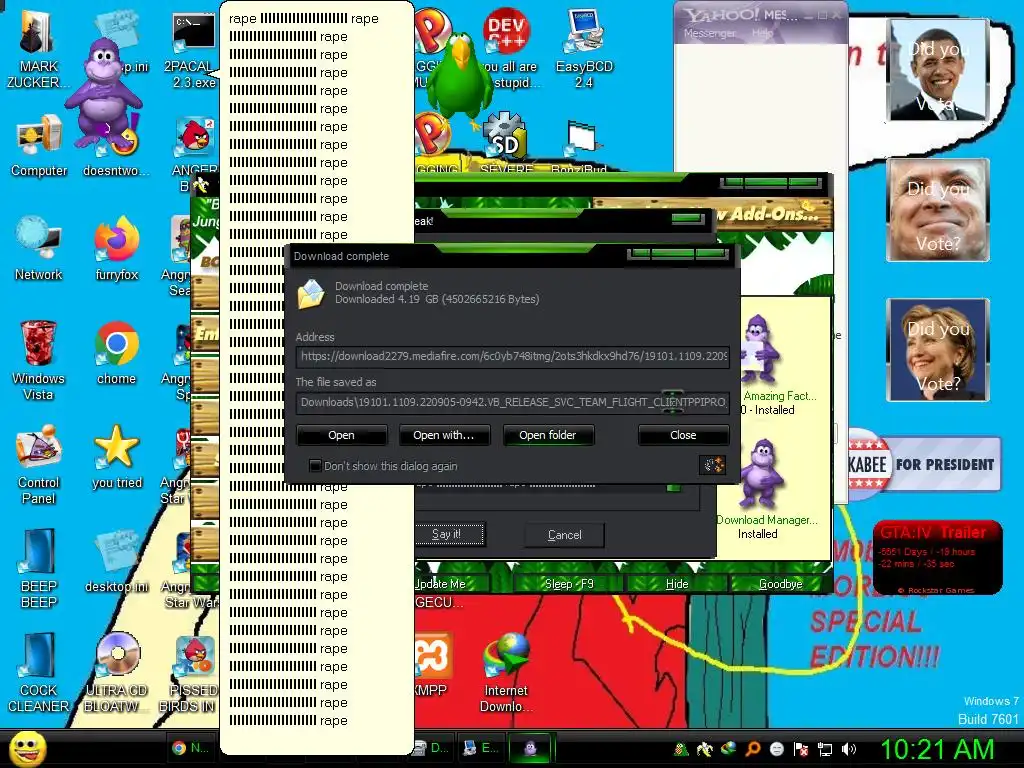Click the file saved as path field

pos(513,402)
